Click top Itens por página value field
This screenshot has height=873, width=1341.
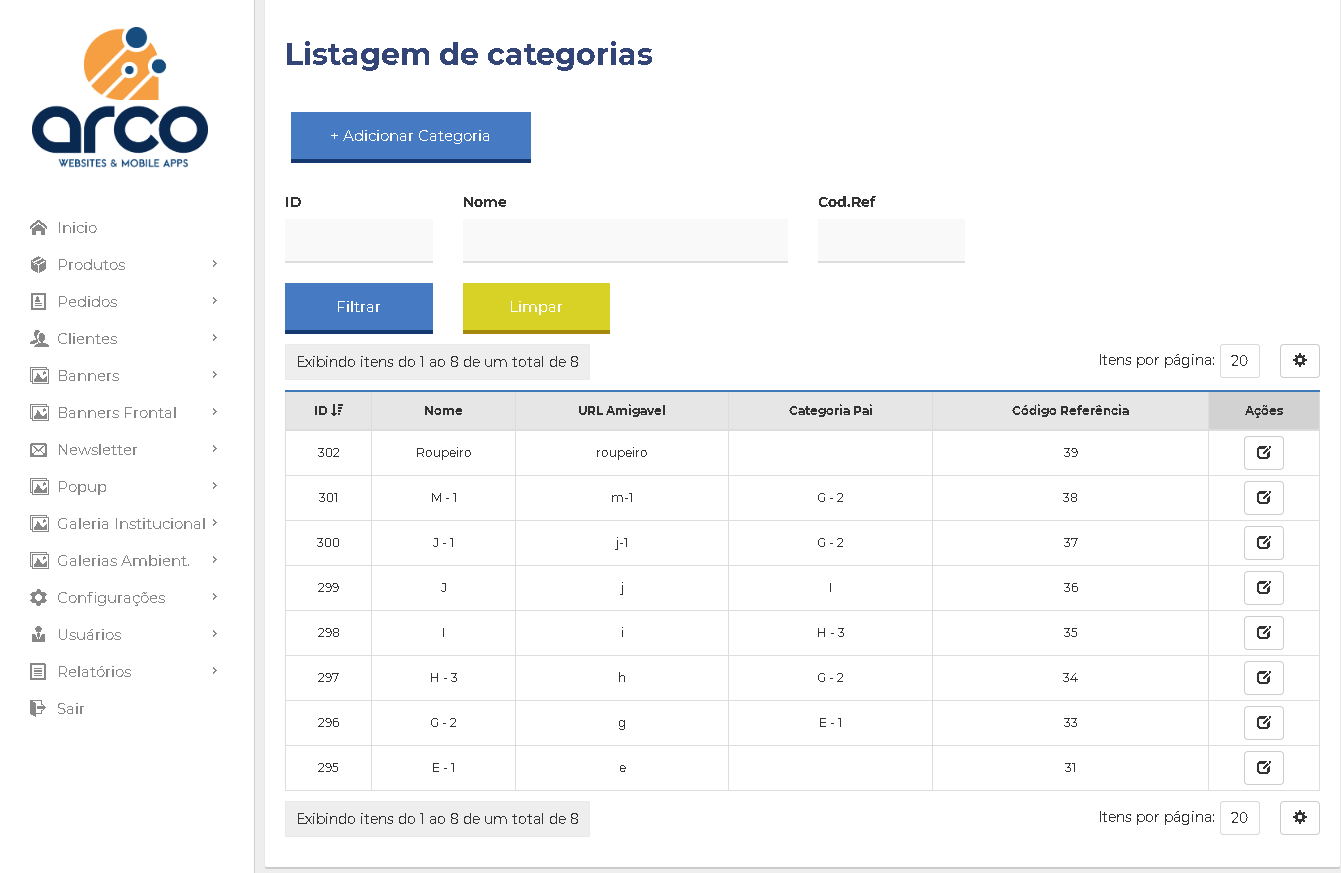1239,361
